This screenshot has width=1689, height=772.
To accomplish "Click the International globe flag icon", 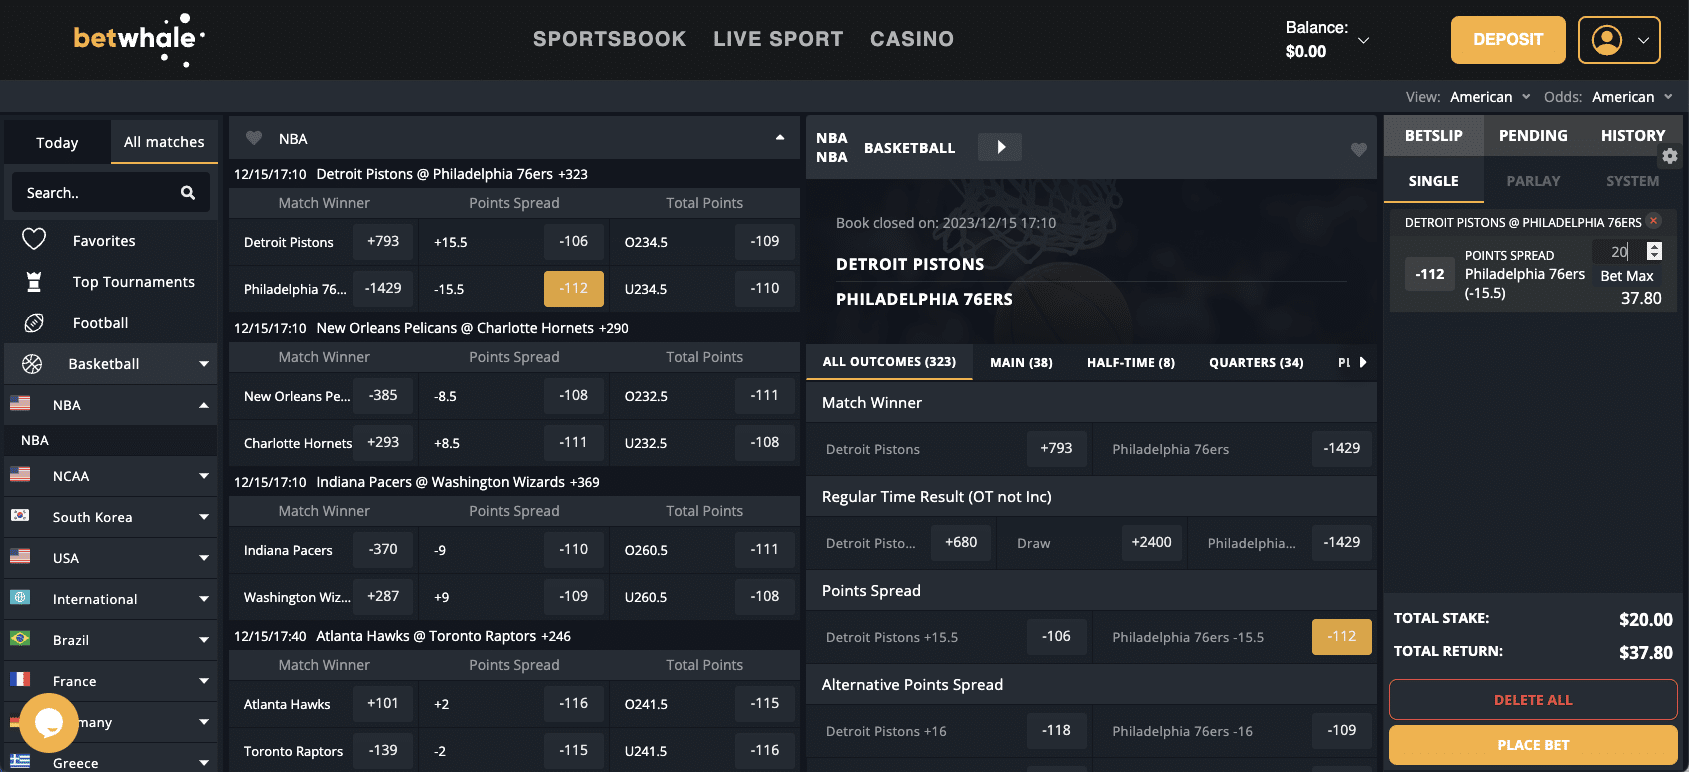I will pyautogui.click(x=20, y=598).
